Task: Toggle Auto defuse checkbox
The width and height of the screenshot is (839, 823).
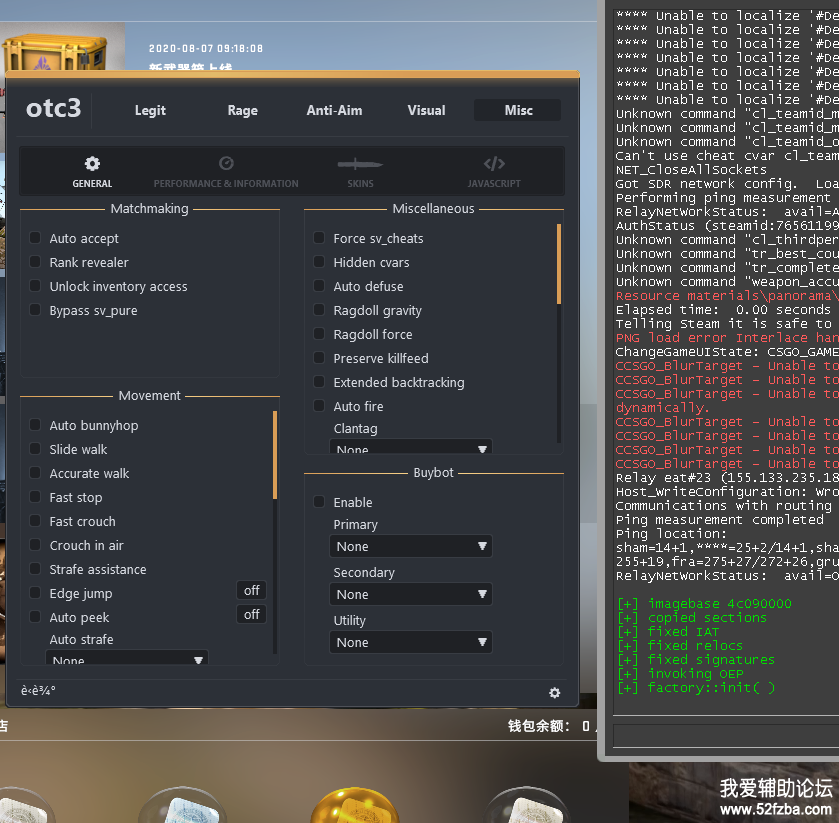Action: 319,286
